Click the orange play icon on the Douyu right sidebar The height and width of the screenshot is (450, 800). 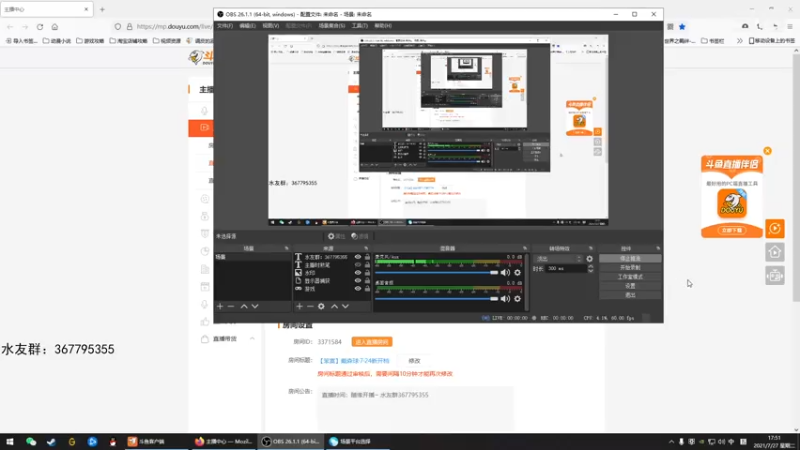774,229
